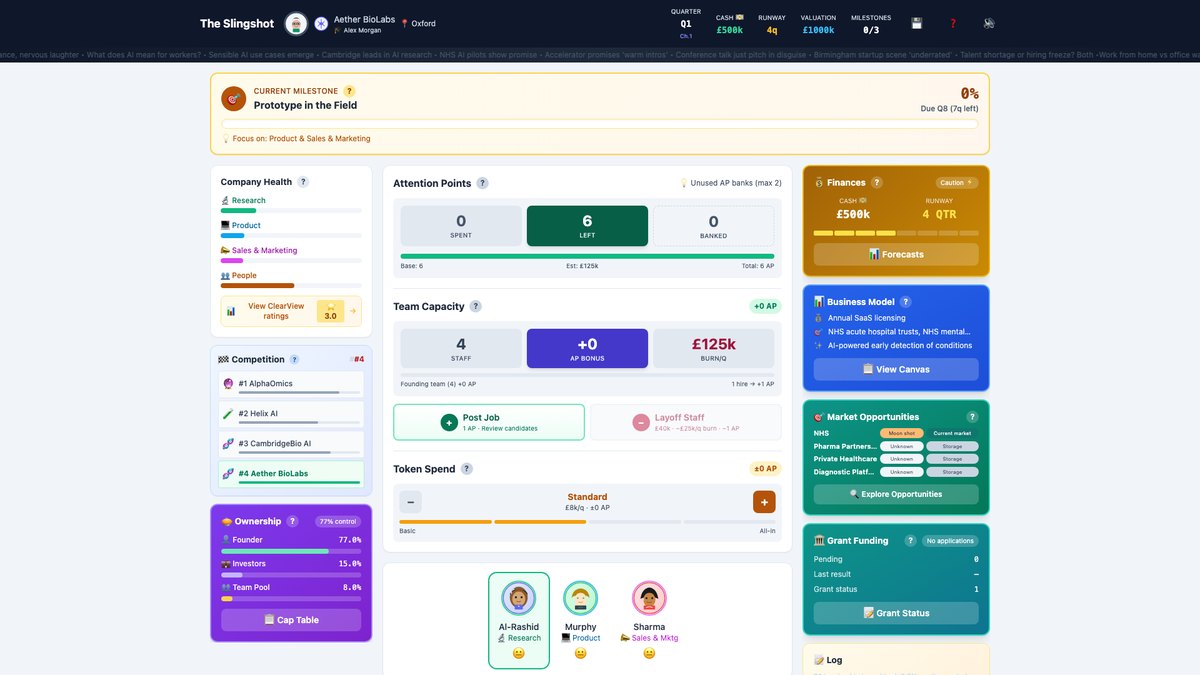The width and height of the screenshot is (1200, 675).
Task: Click Explore Opportunities button
Action: point(896,494)
